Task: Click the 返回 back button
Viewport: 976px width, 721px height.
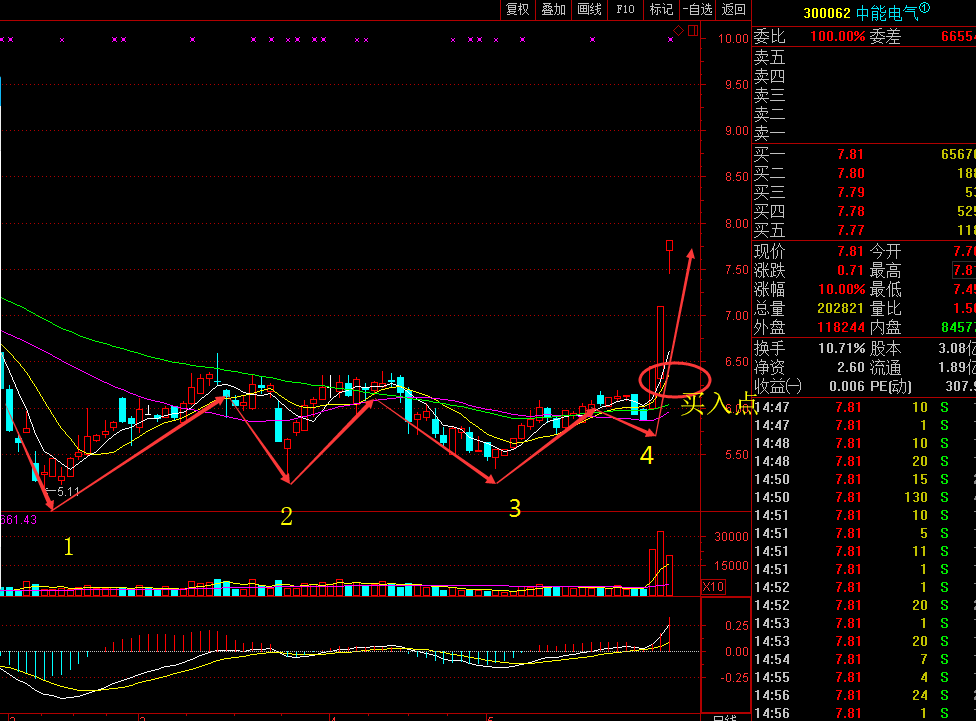Action: pos(733,9)
